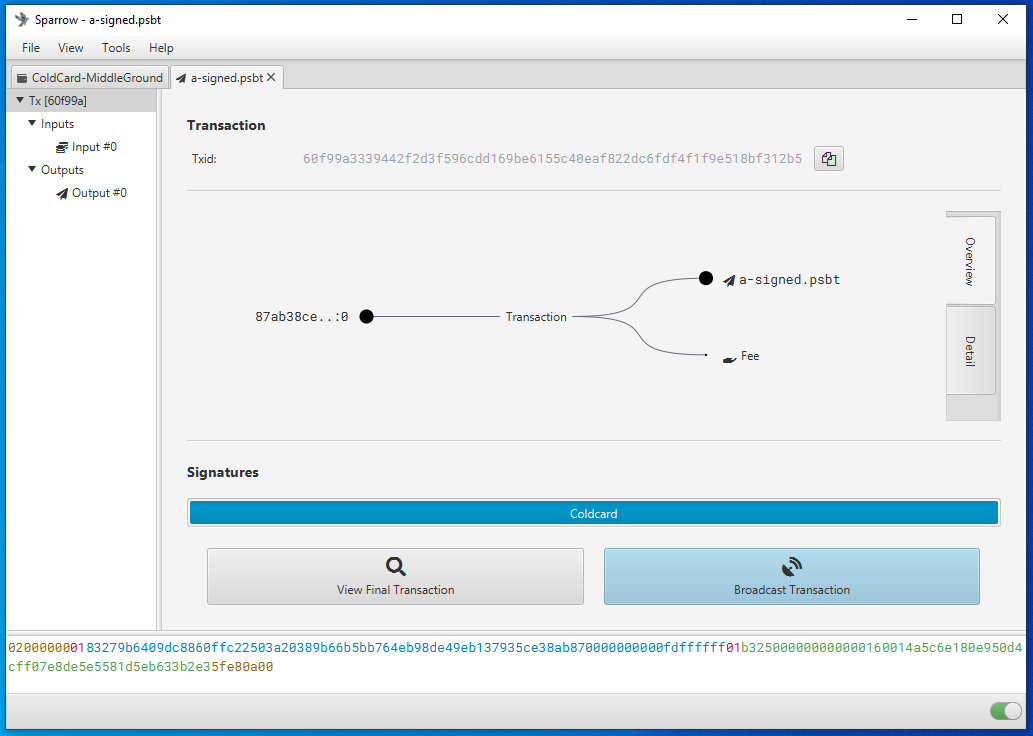Click the wallet icon on ColdCard-MiddleGround tab
The width and height of the screenshot is (1033, 736).
(22, 78)
